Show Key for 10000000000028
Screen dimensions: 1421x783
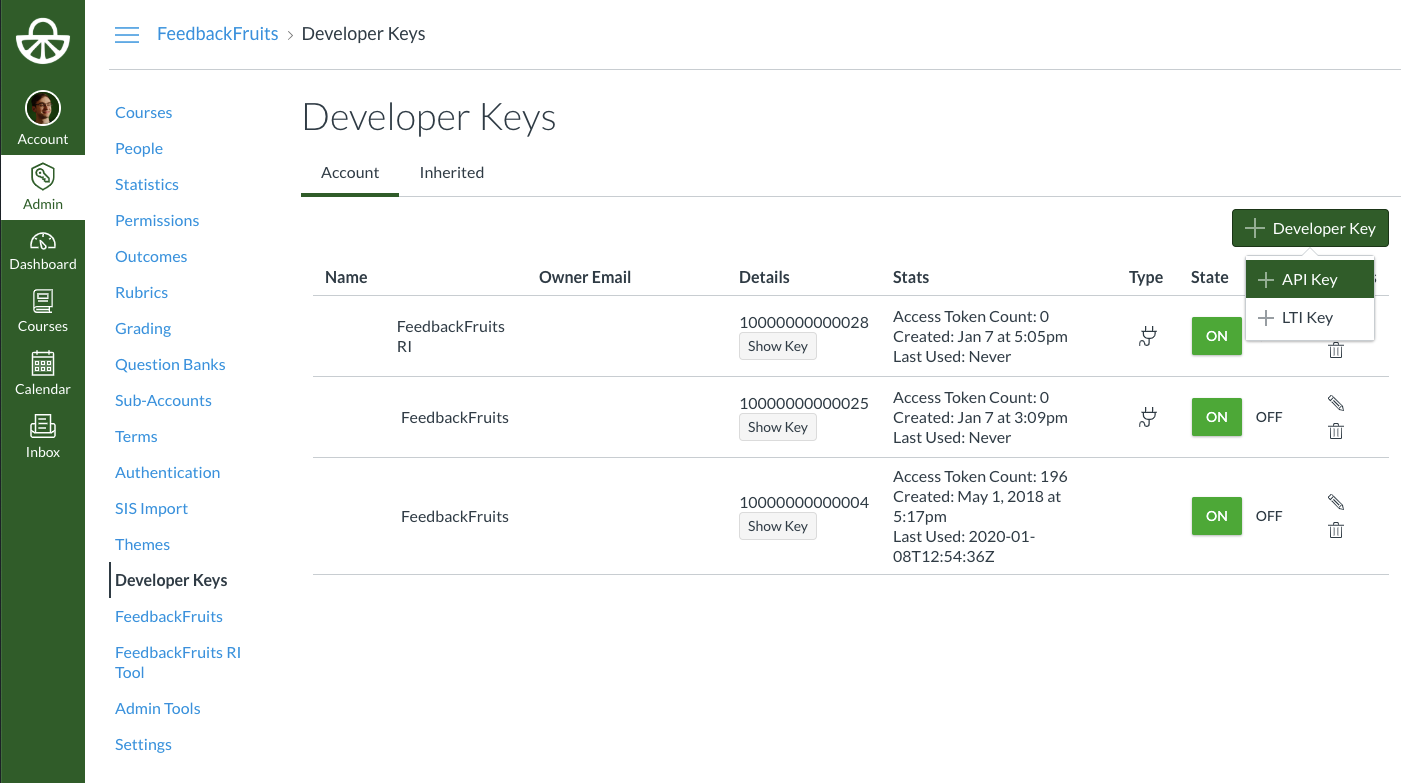(778, 346)
